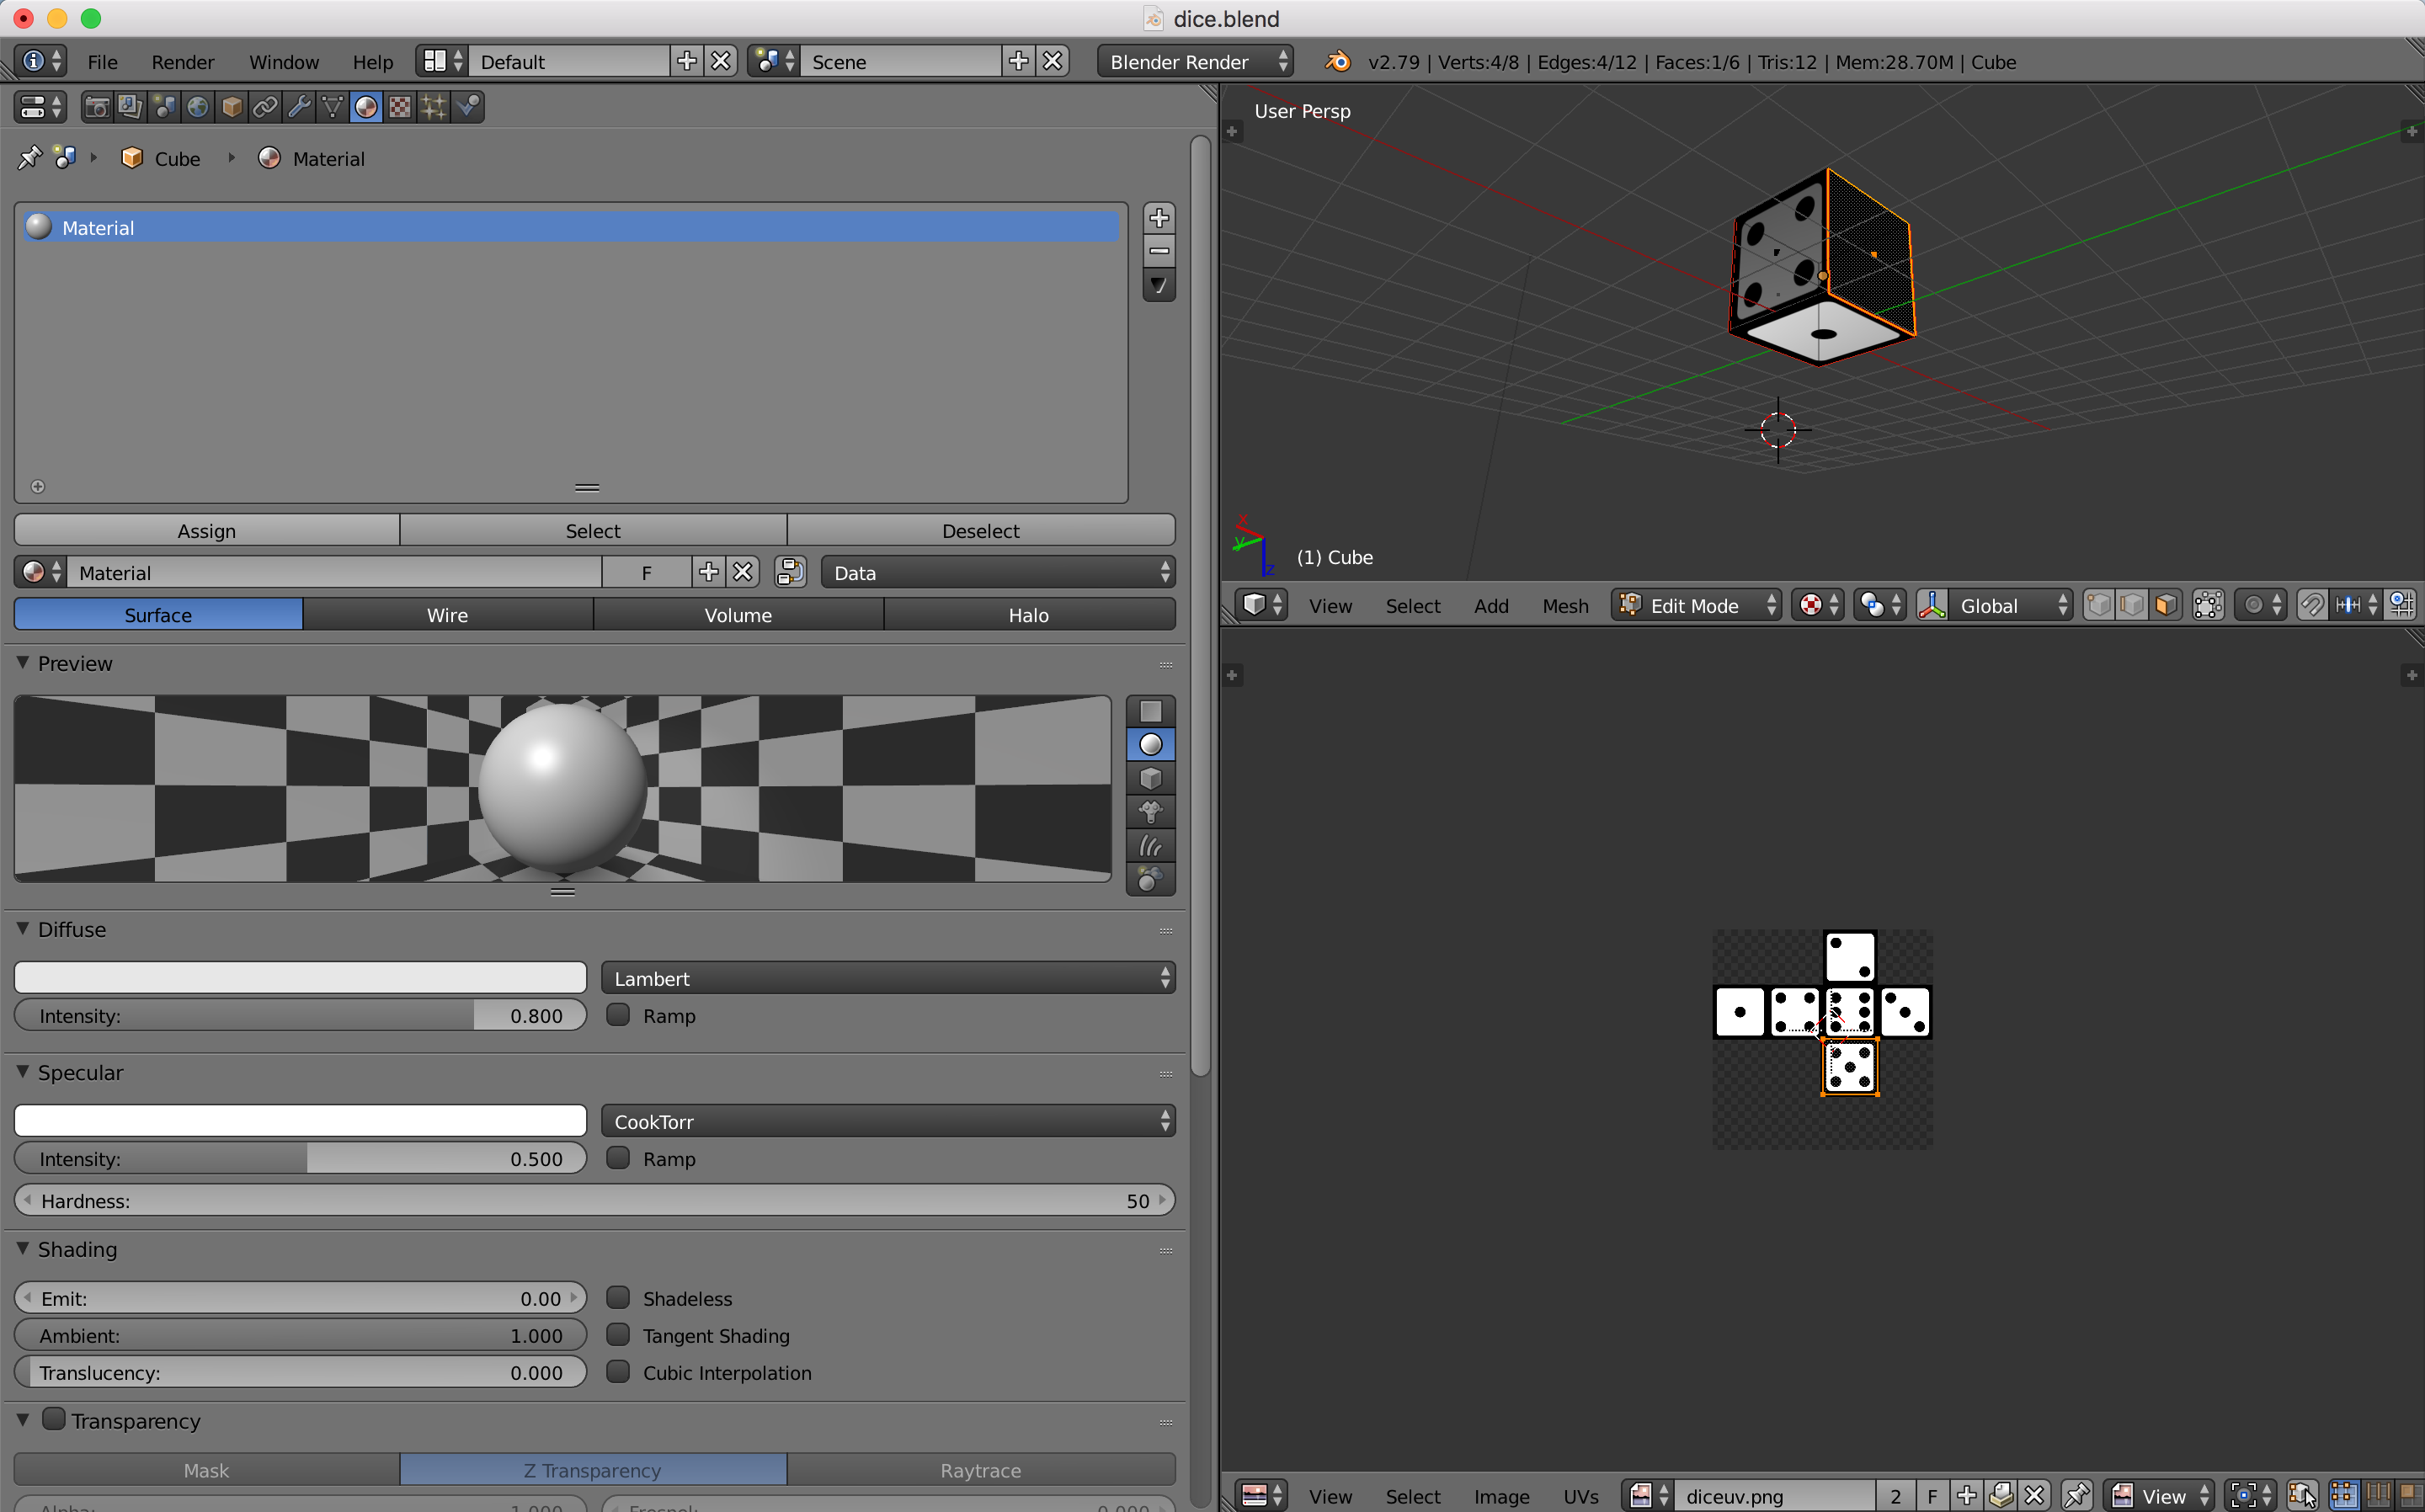
Task: Switch material type to Halo
Action: 1029,614
